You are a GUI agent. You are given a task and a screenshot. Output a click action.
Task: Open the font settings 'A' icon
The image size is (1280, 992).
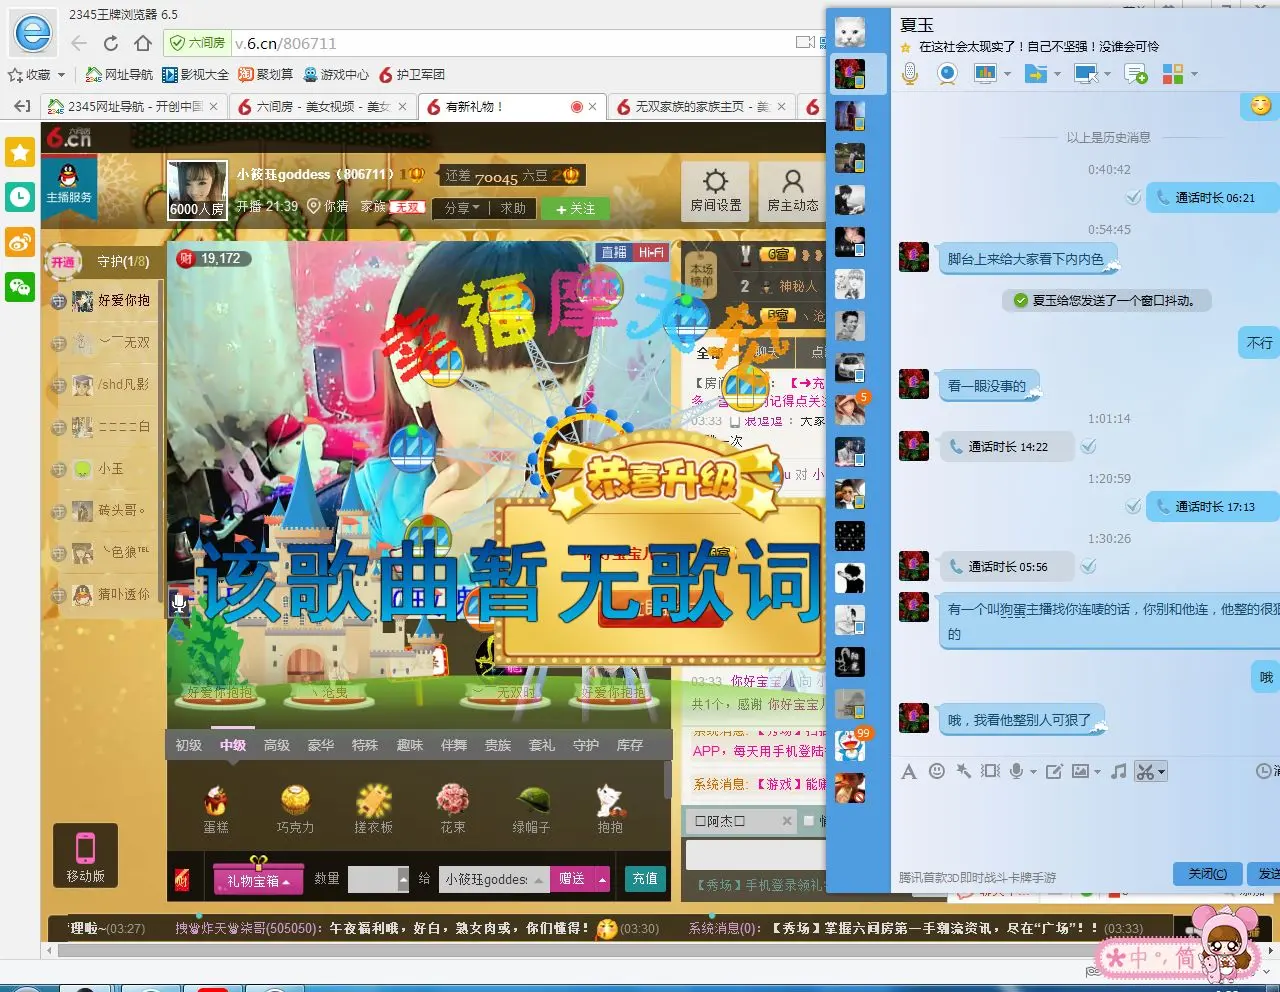click(908, 771)
